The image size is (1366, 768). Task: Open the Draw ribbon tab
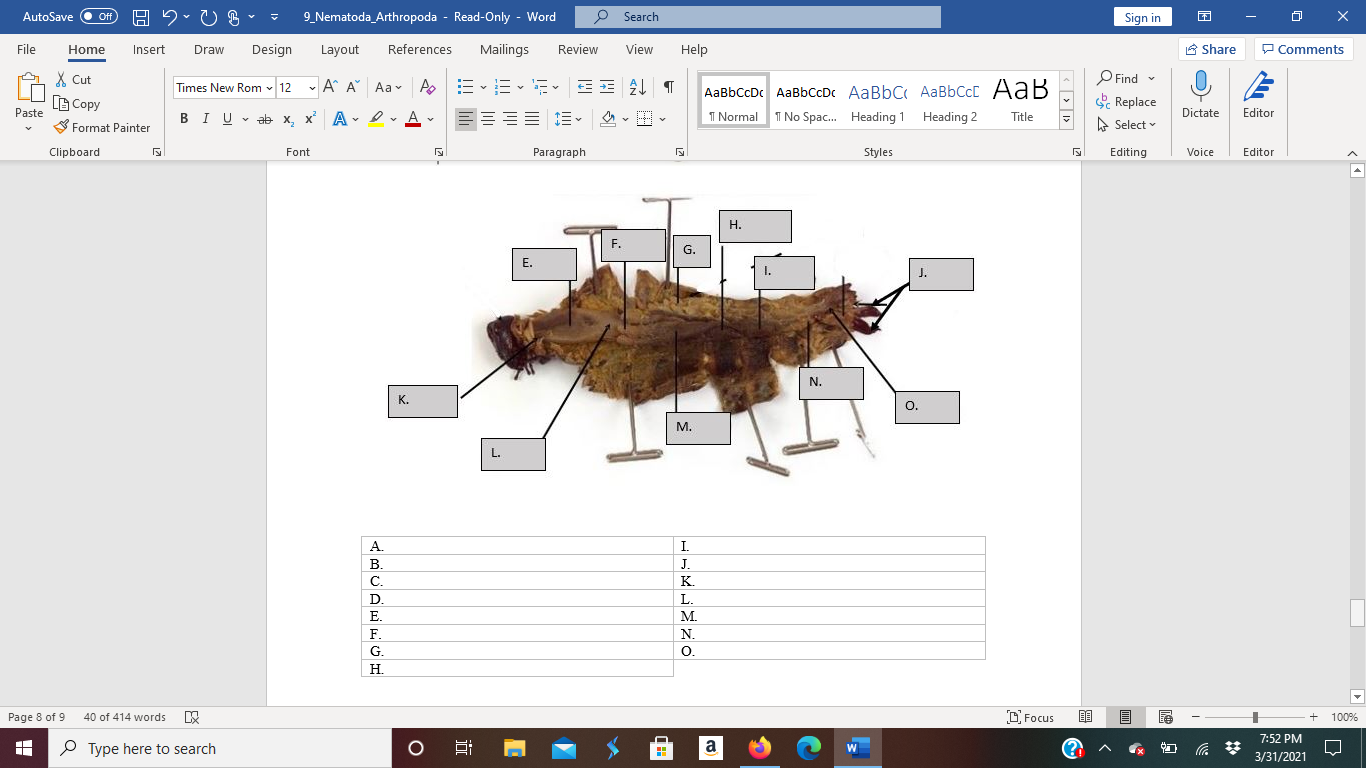[210, 49]
